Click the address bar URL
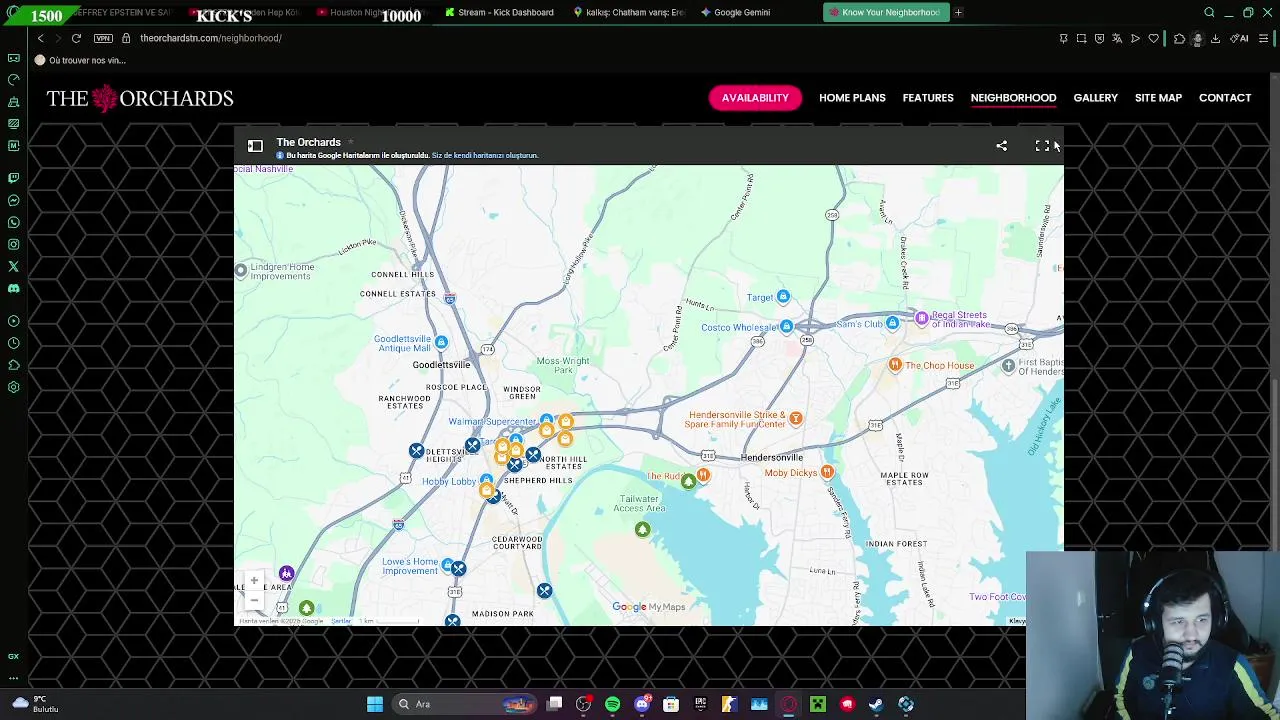1280x720 pixels. [x=211, y=38]
